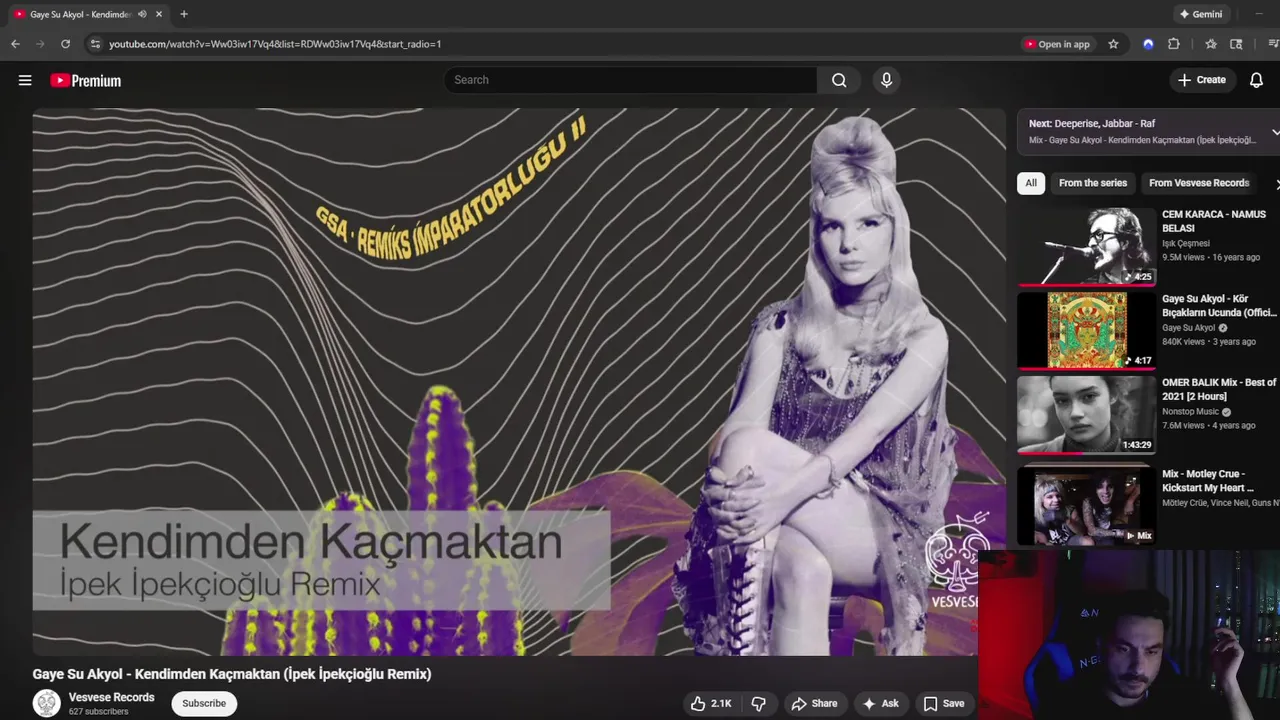Open the CEM KARACA - NAMUS BELASI title
This screenshot has height=720, width=1280.
click(x=1213, y=221)
